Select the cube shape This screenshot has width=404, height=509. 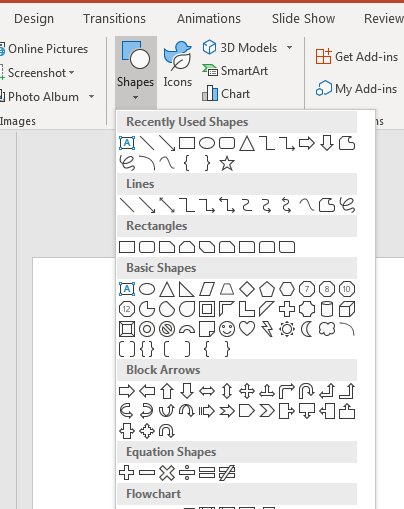347,309
